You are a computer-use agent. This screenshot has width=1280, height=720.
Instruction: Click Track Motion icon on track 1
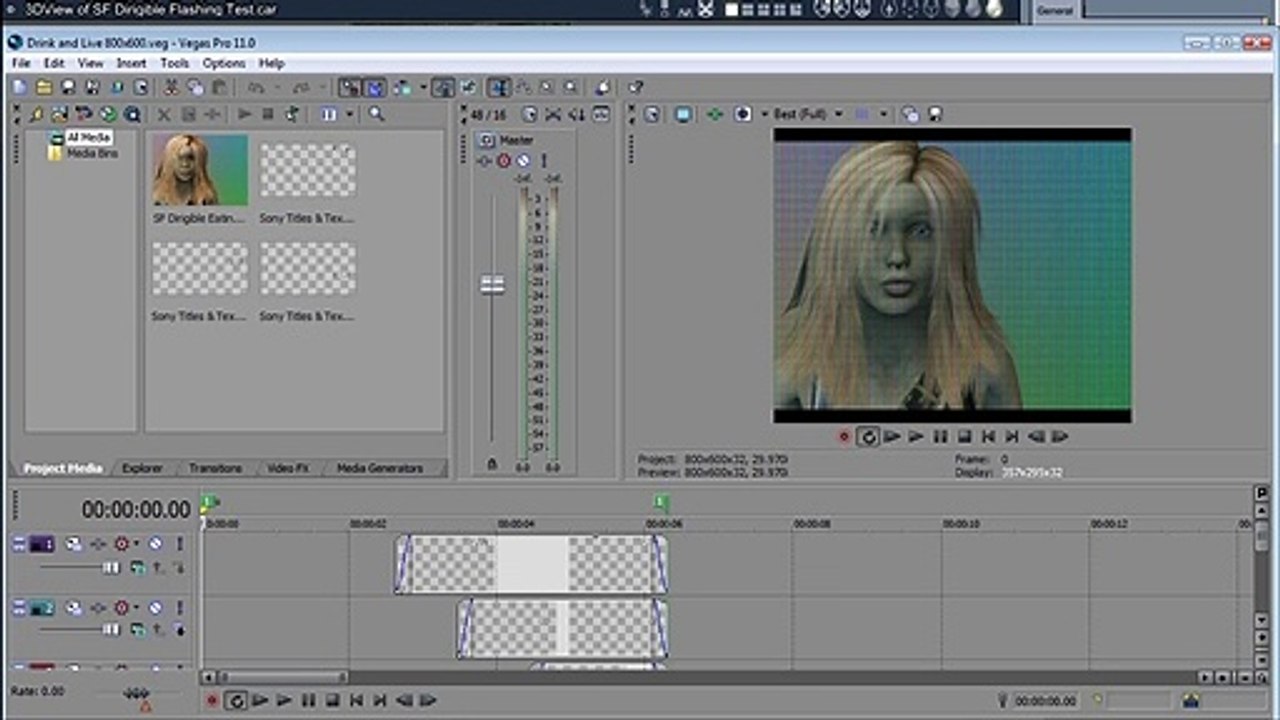(x=74, y=543)
